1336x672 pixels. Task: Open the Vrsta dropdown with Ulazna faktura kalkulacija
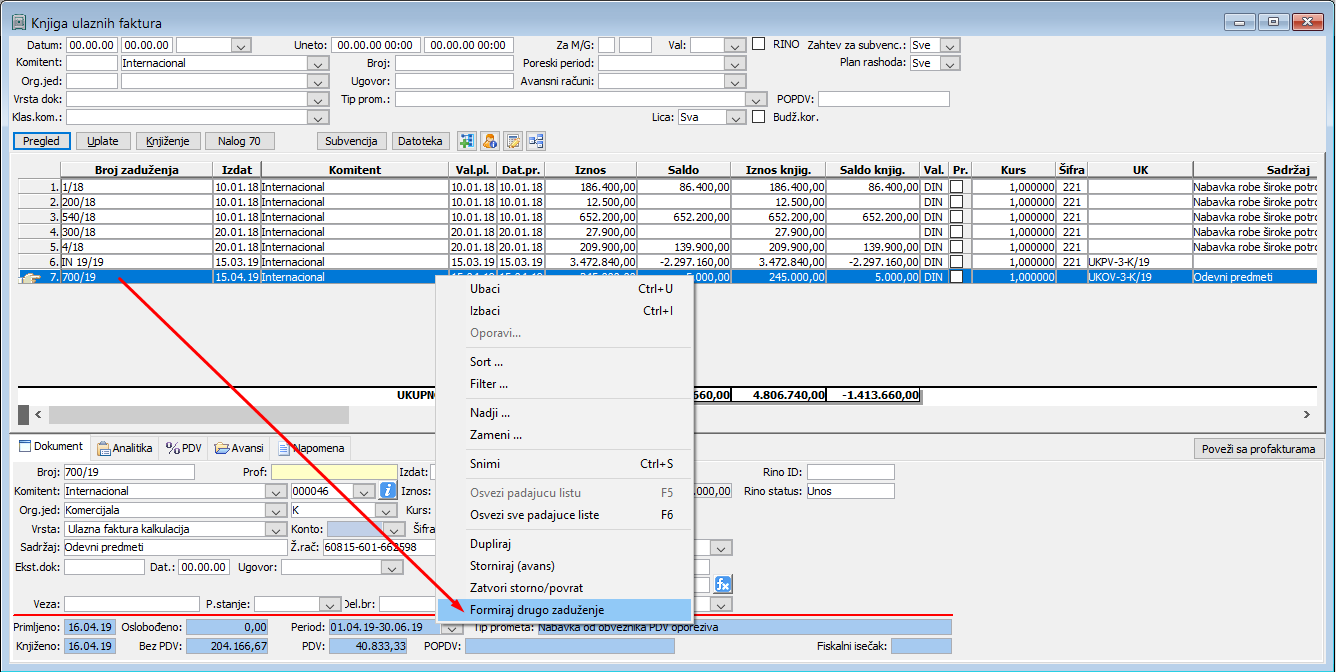point(276,529)
